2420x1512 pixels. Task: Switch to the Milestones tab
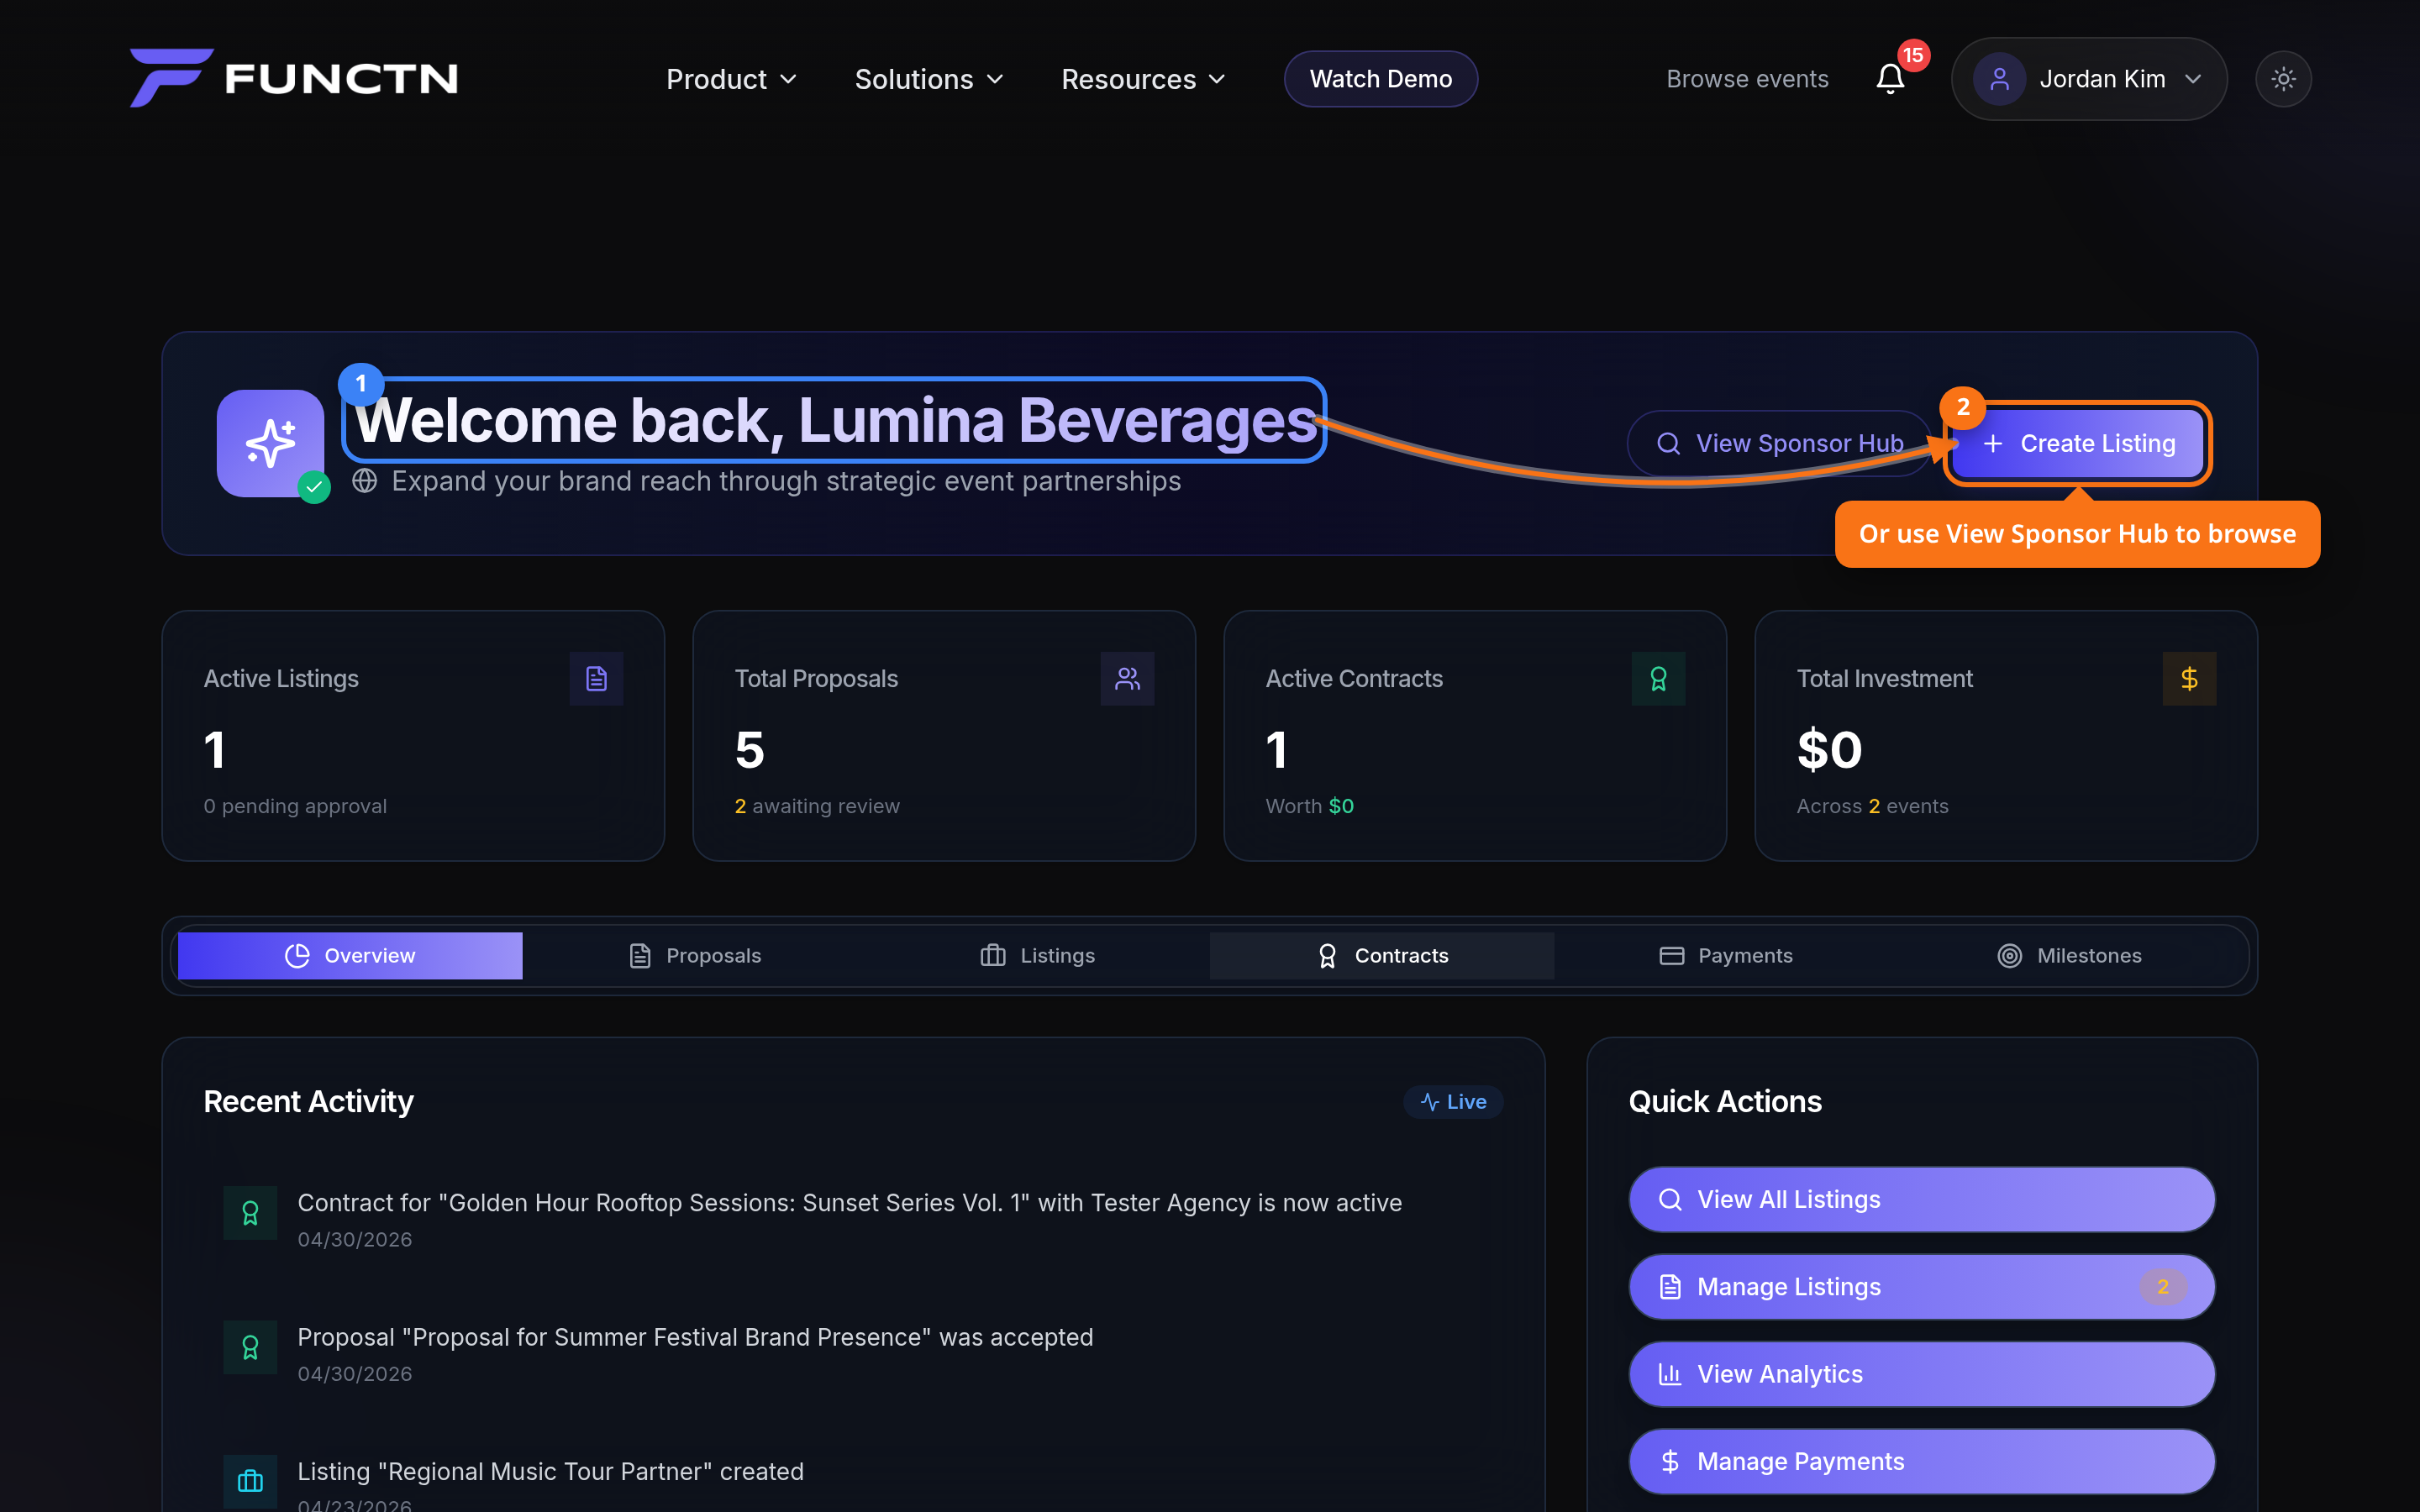pos(2070,956)
